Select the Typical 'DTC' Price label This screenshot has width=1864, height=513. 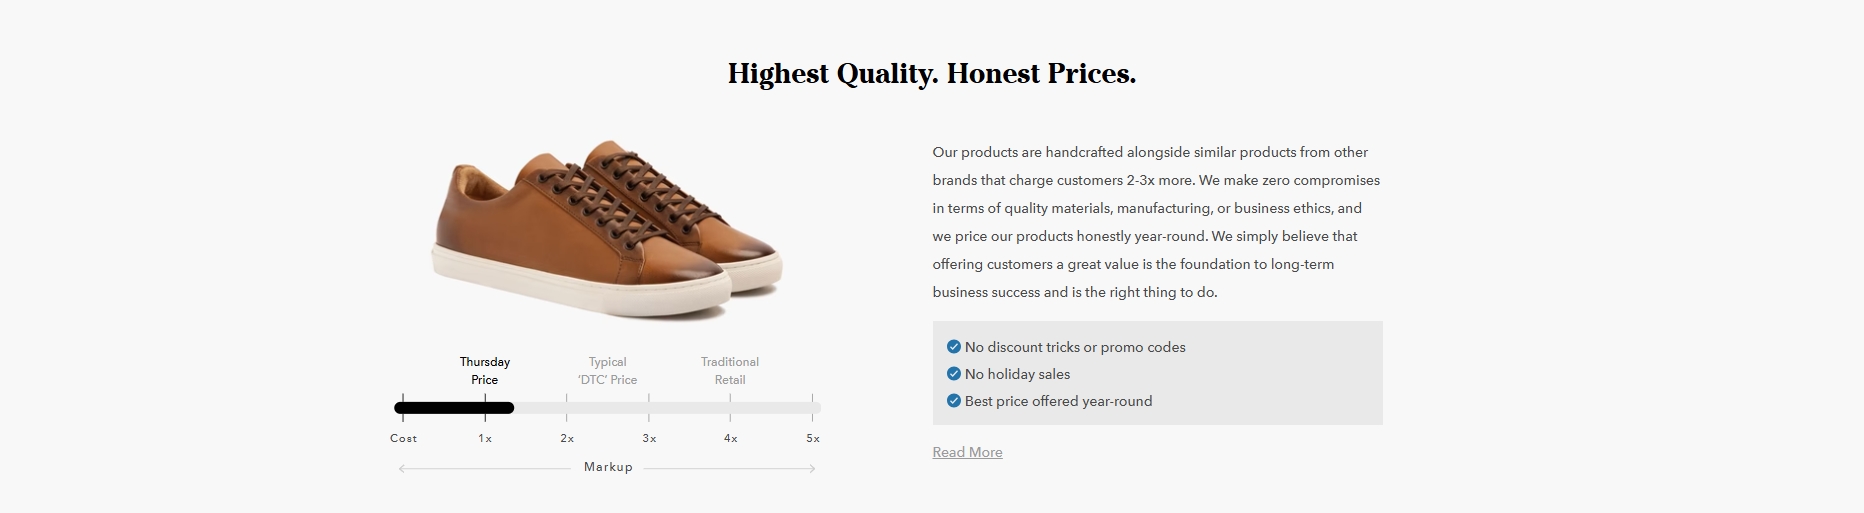607,370
